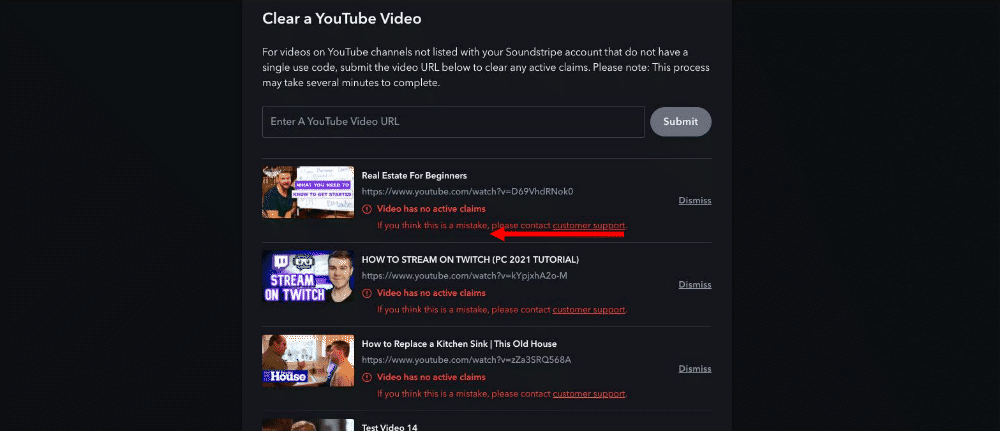
Task: Open the Stream on Twitch thumbnail
Action: click(308, 276)
